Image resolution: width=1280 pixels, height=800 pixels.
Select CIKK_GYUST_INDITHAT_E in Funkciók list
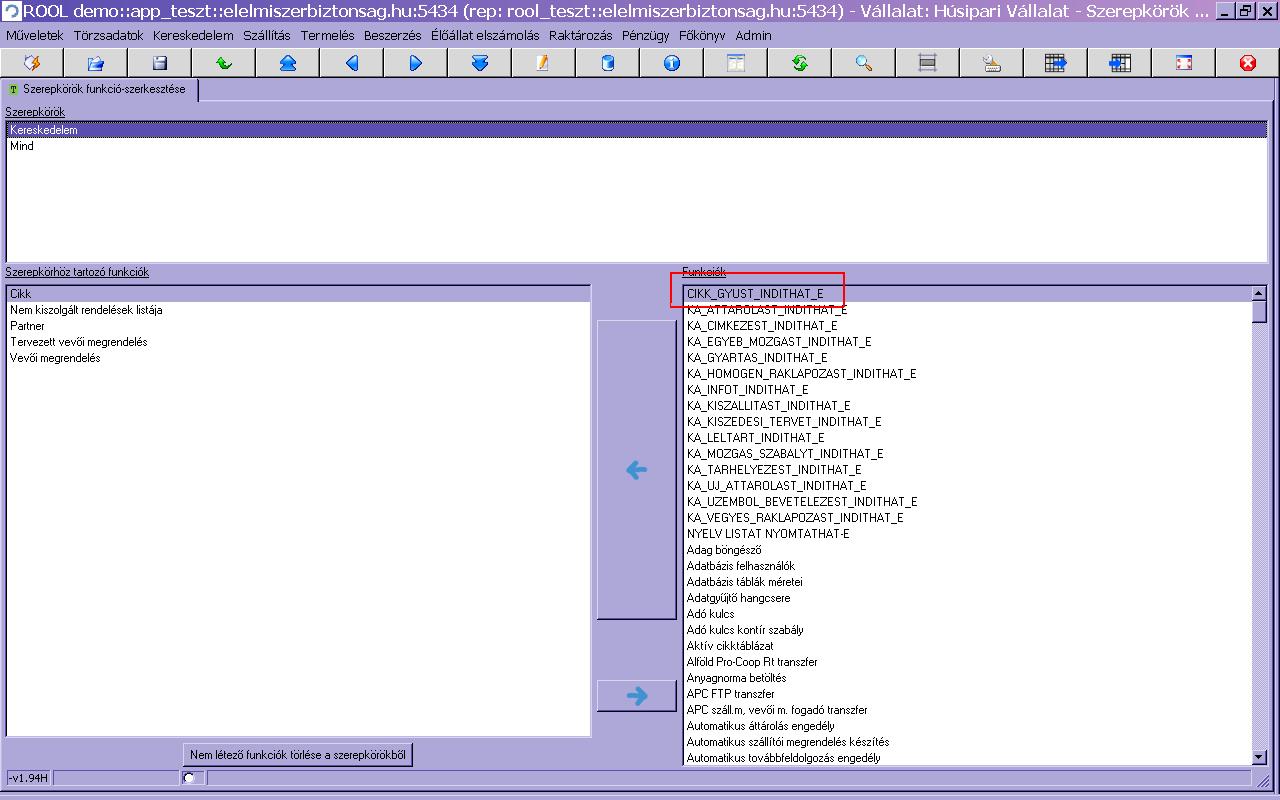click(x=968, y=294)
